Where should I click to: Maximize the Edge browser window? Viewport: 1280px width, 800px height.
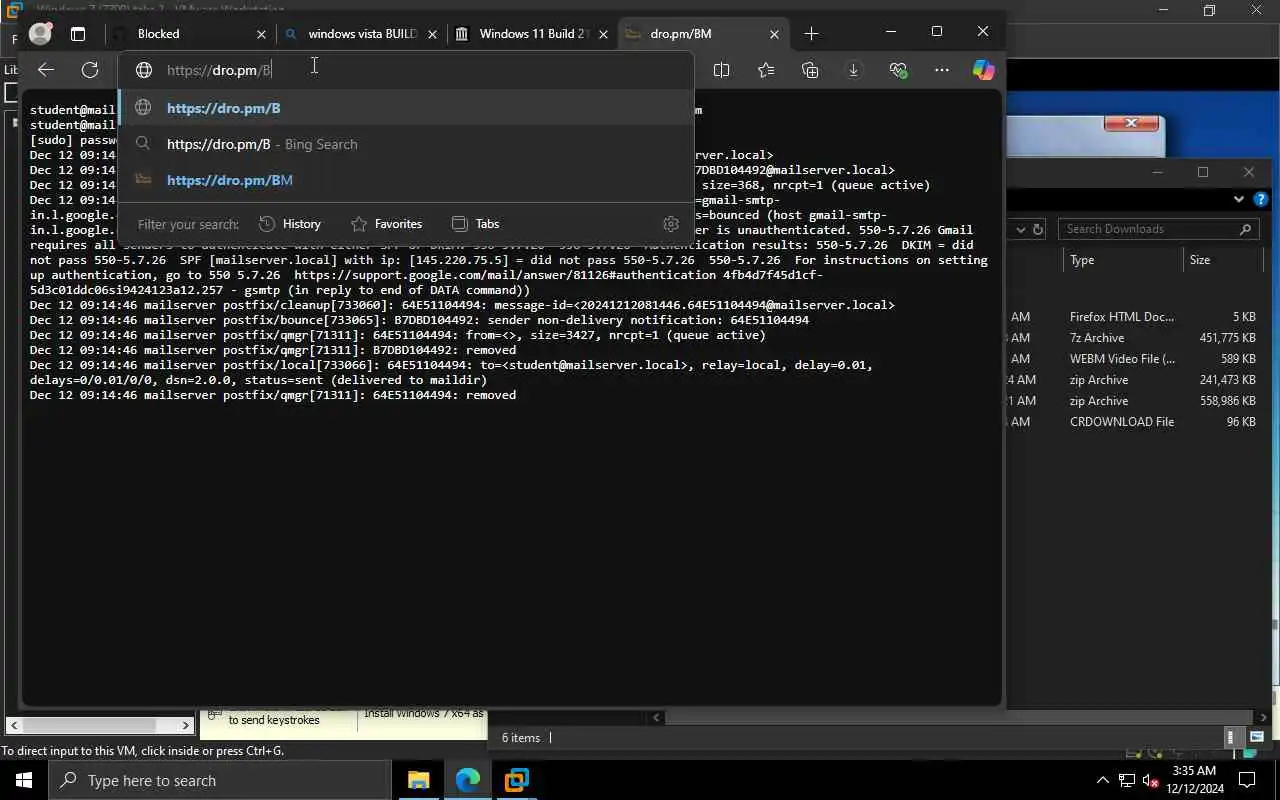point(937,32)
